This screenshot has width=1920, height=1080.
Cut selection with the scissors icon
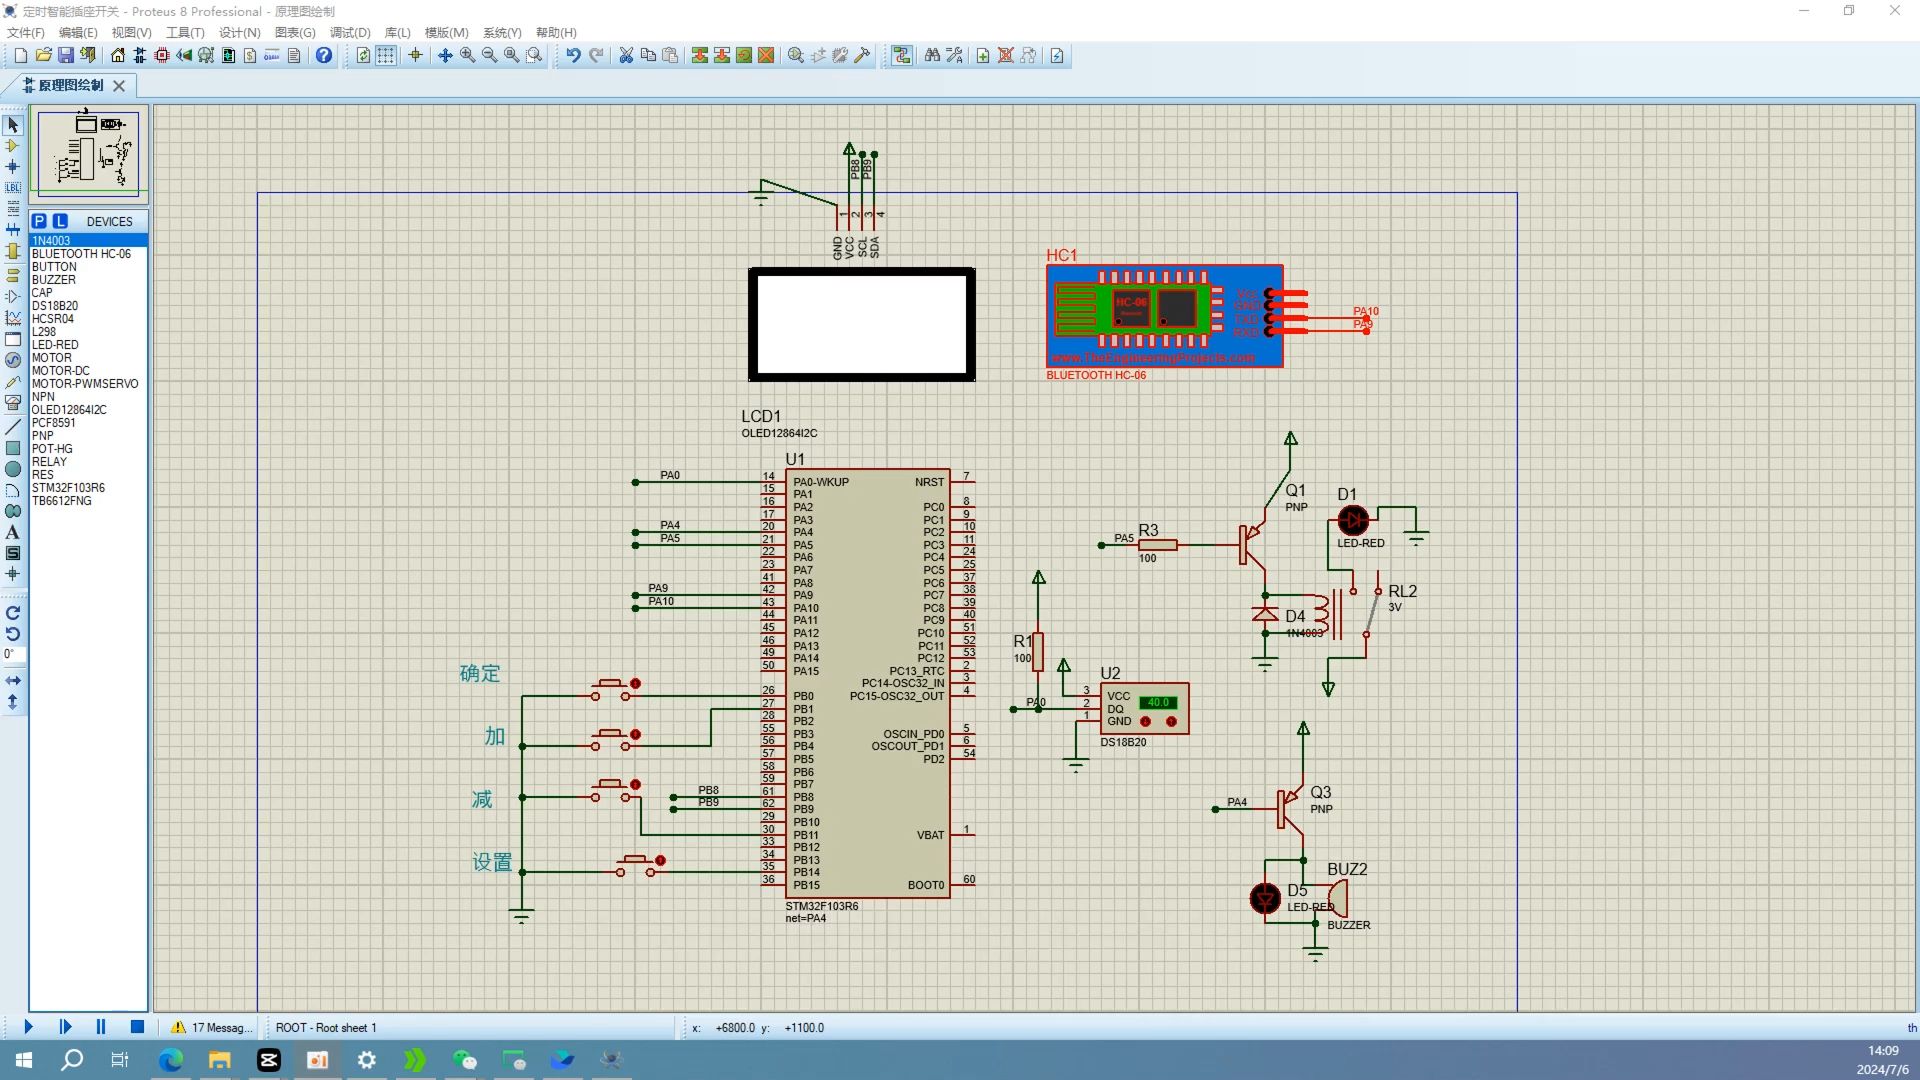point(626,56)
